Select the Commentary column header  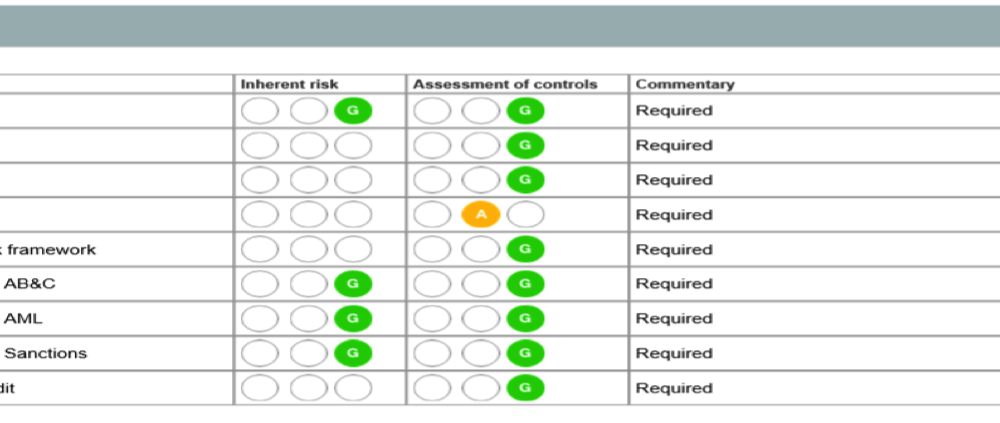click(685, 84)
